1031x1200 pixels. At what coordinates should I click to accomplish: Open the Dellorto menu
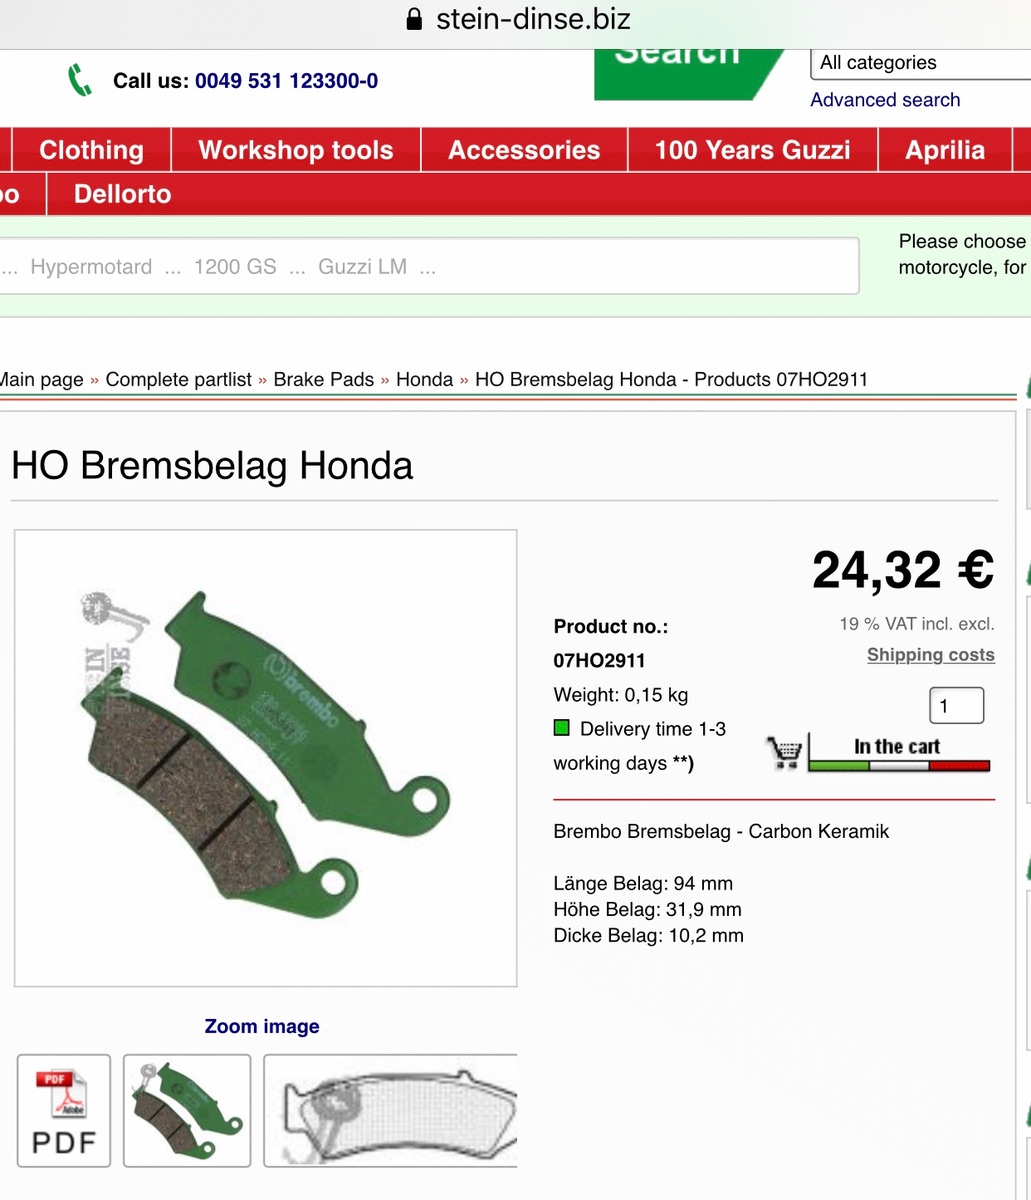click(x=122, y=194)
